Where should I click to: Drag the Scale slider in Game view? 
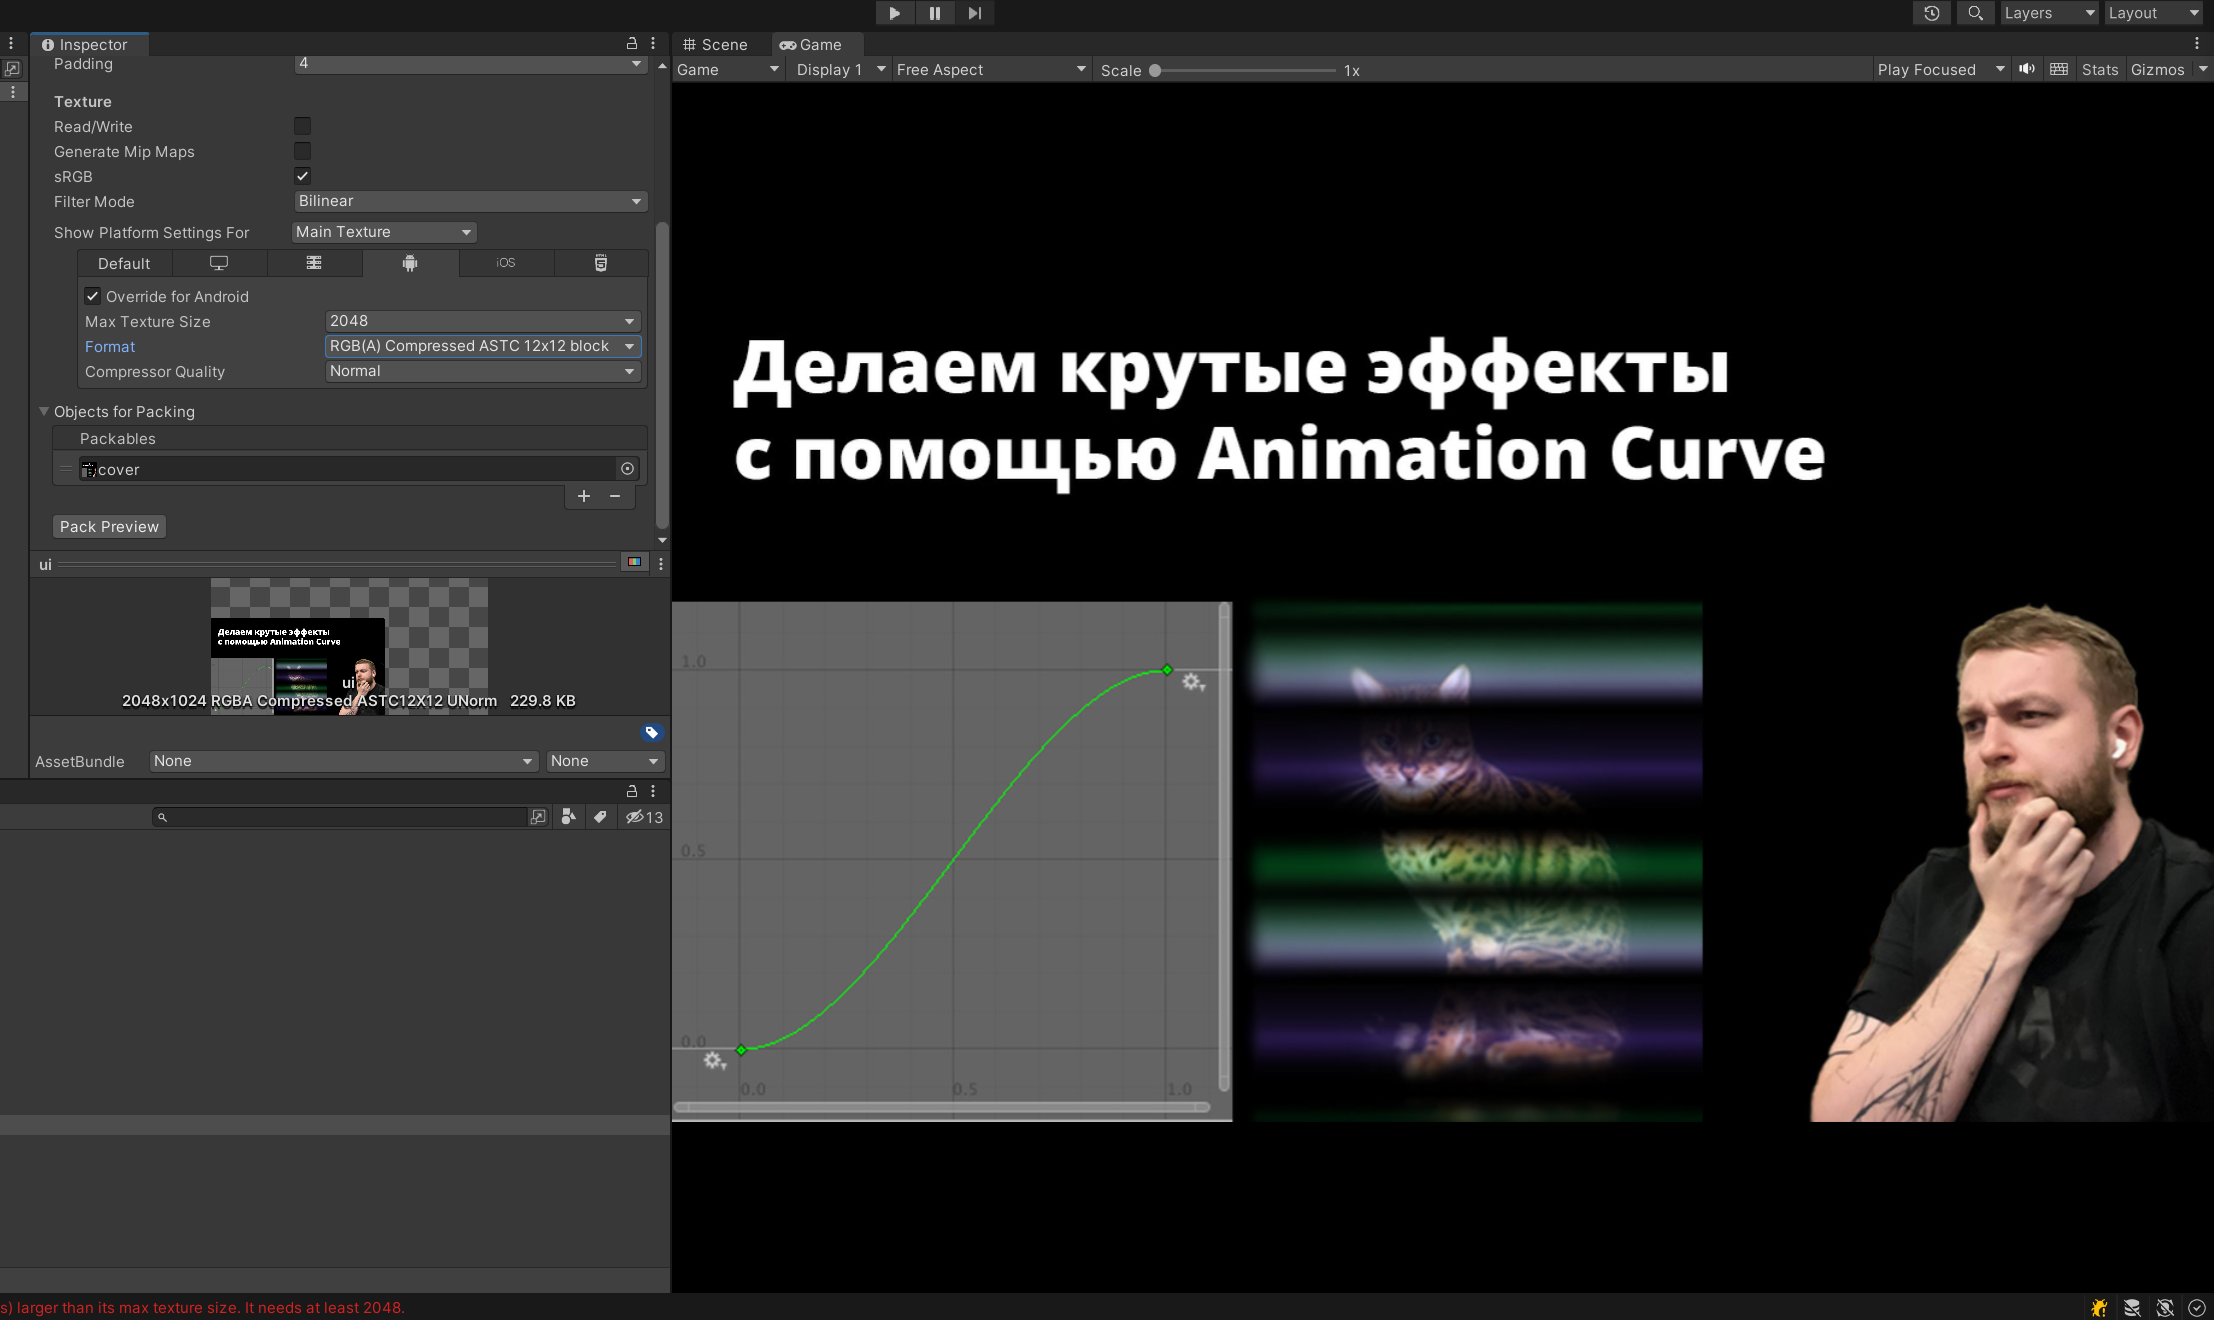tap(1153, 69)
